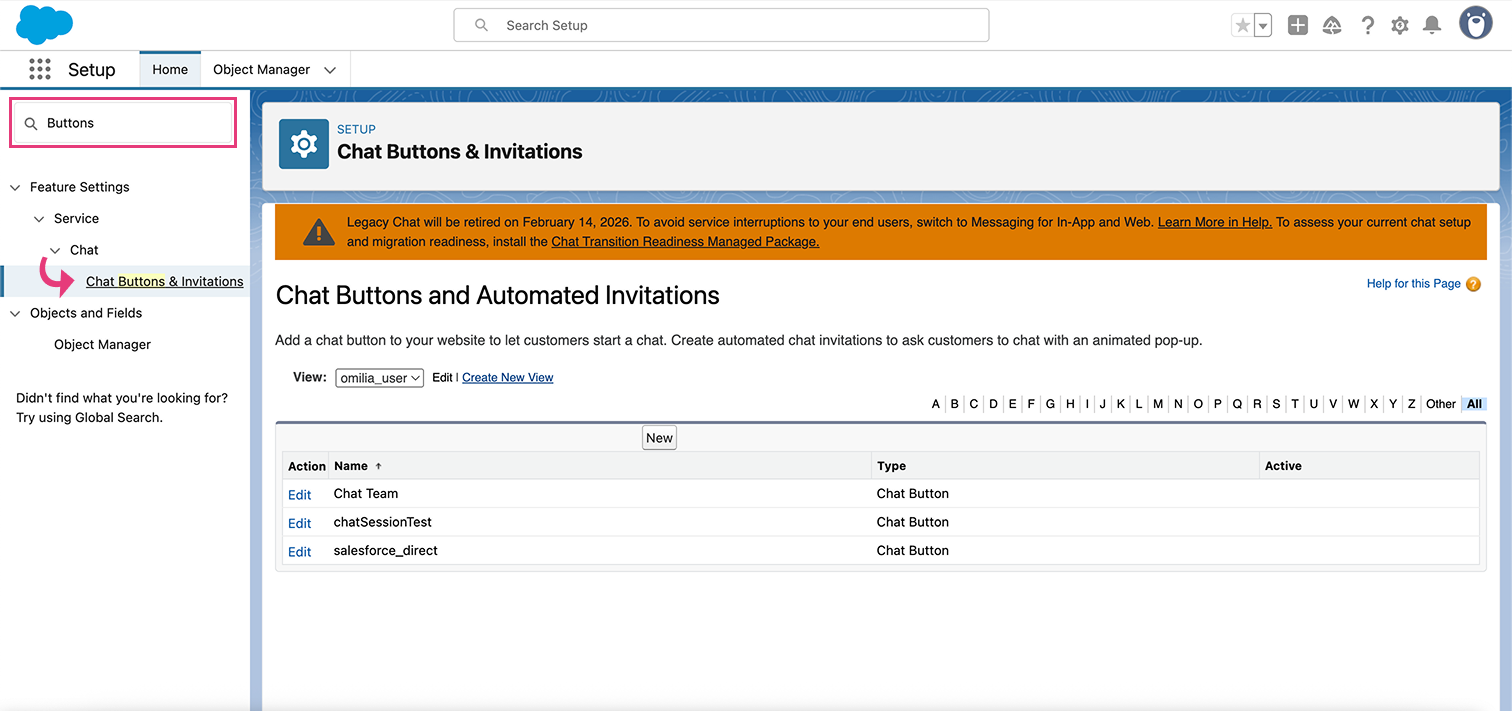Open the App Launcher grid icon

click(40, 69)
